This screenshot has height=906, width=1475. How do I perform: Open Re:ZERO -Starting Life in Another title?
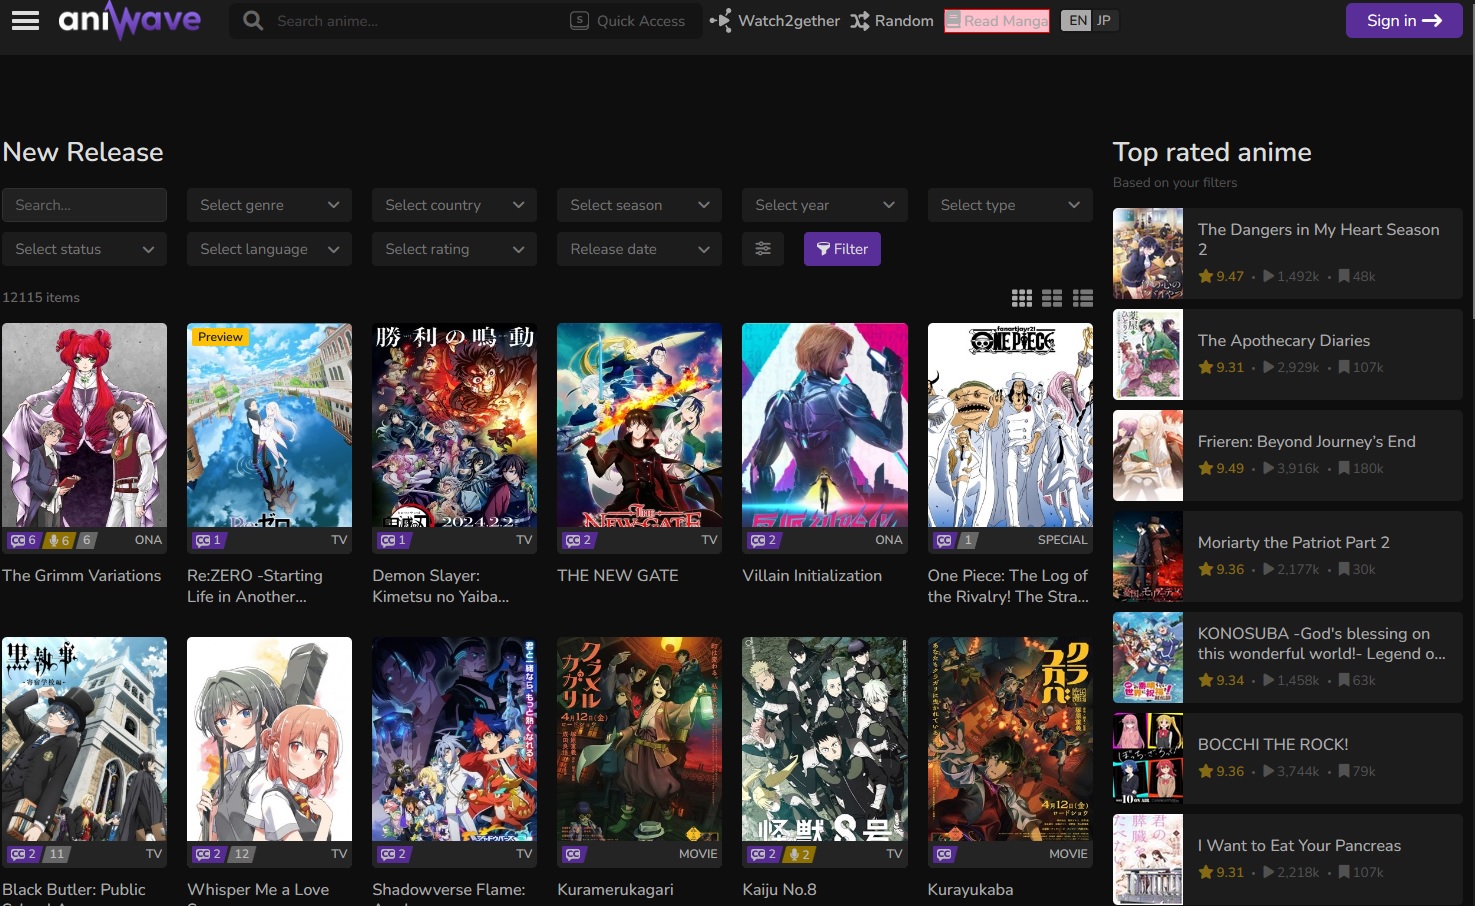pos(255,586)
